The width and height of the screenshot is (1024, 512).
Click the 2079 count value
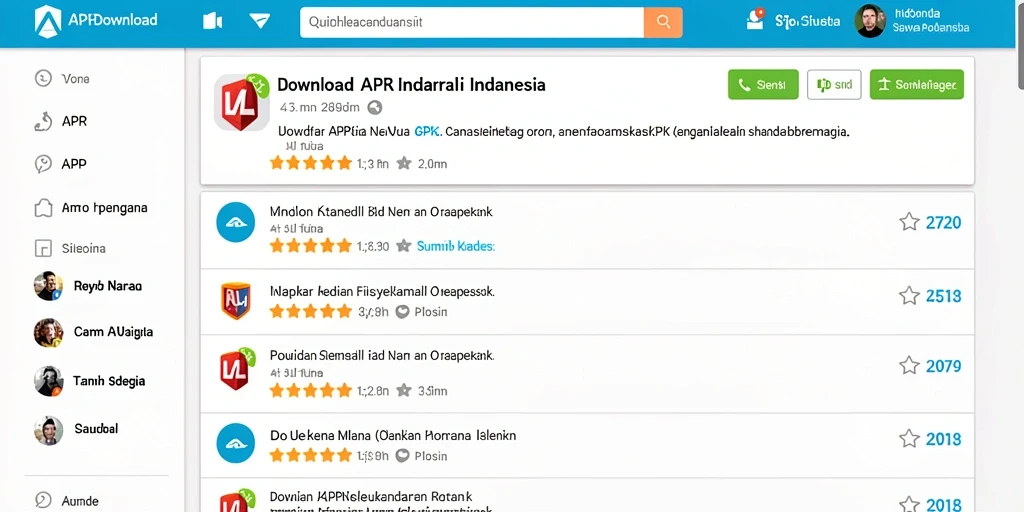pos(944,366)
